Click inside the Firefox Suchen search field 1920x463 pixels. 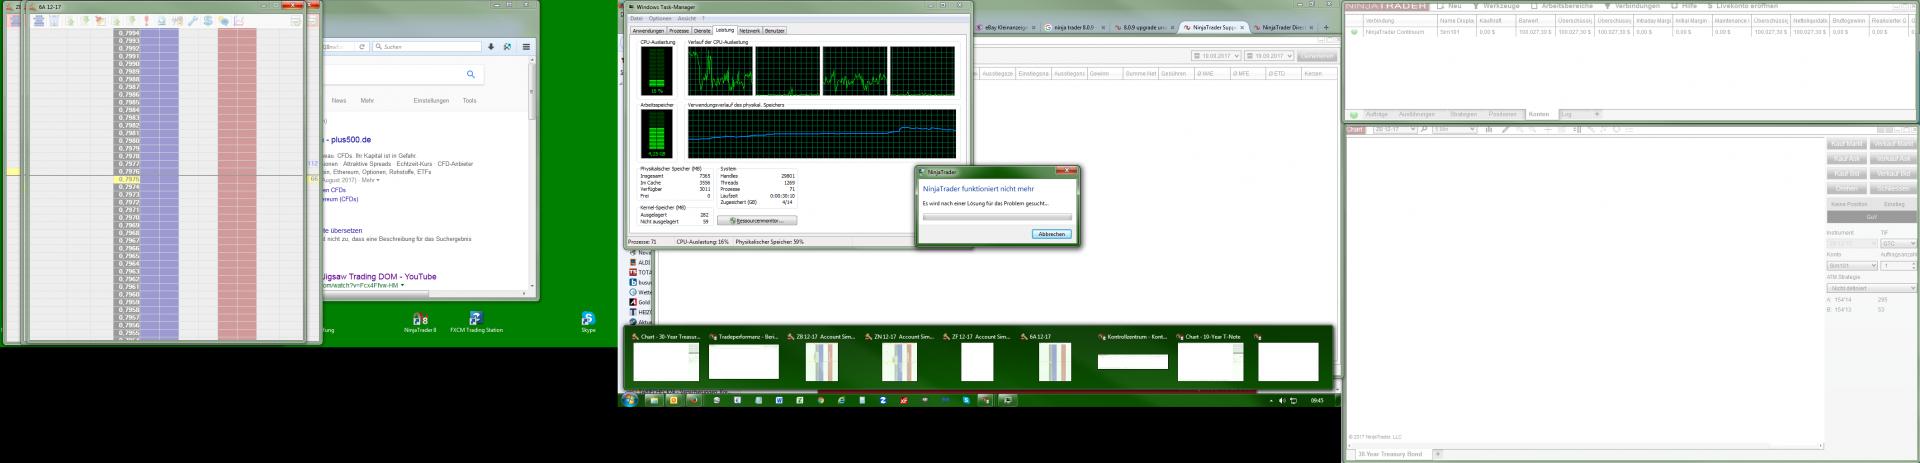pyautogui.click(x=425, y=46)
